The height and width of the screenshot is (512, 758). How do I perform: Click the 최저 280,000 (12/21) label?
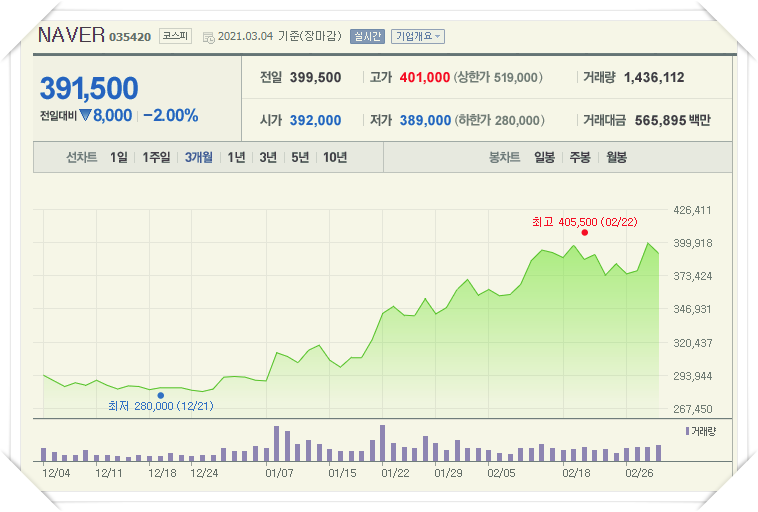(160, 406)
